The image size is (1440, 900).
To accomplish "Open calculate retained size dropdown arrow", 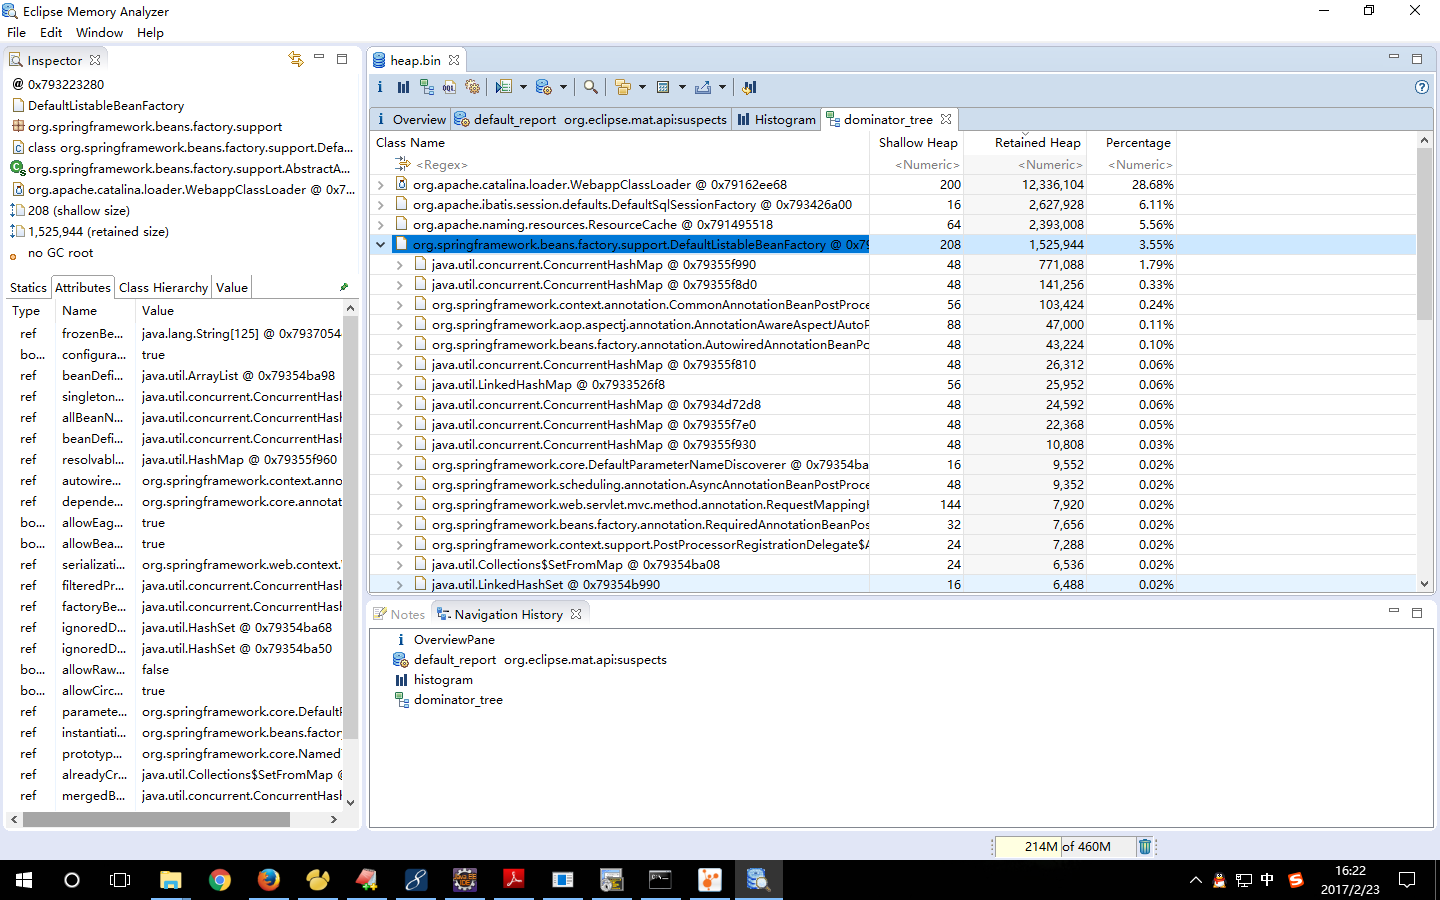I will [x=682, y=87].
